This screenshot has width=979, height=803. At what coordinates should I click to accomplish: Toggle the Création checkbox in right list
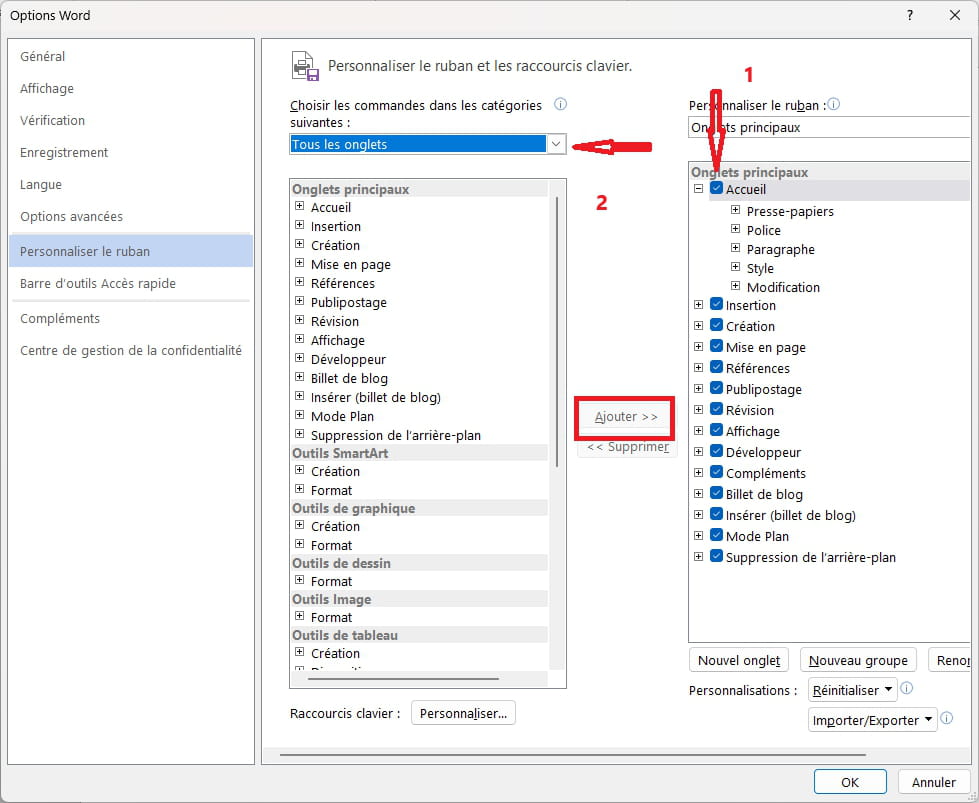coord(717,325)
